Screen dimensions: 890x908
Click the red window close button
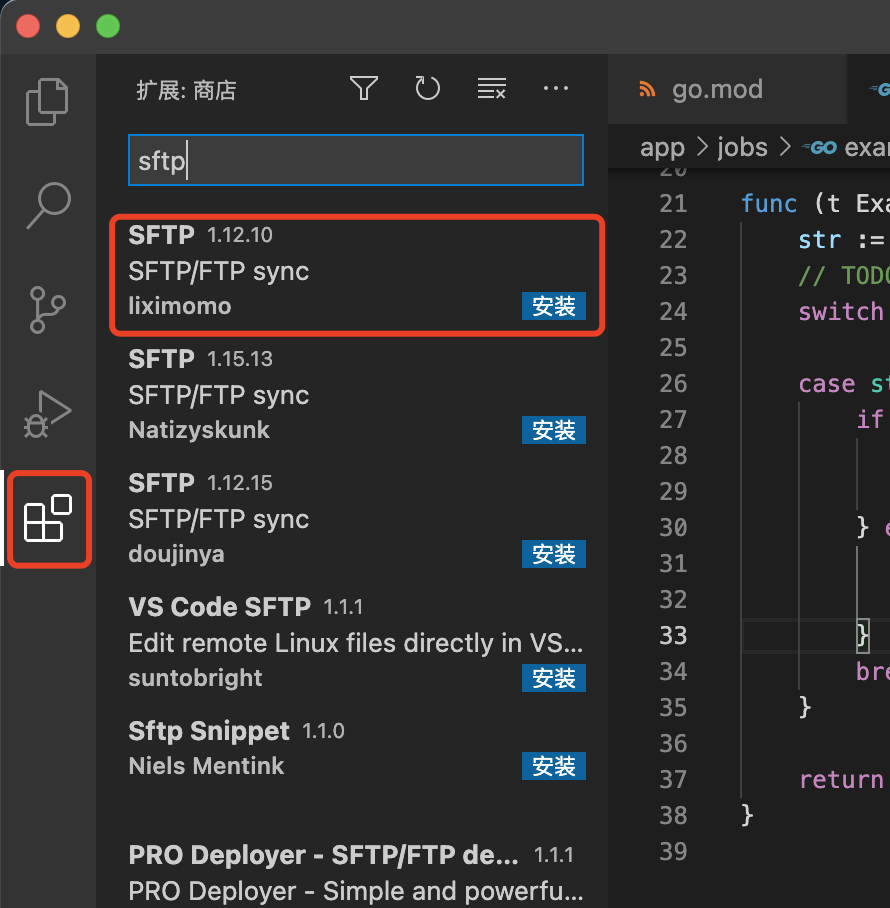28,26
